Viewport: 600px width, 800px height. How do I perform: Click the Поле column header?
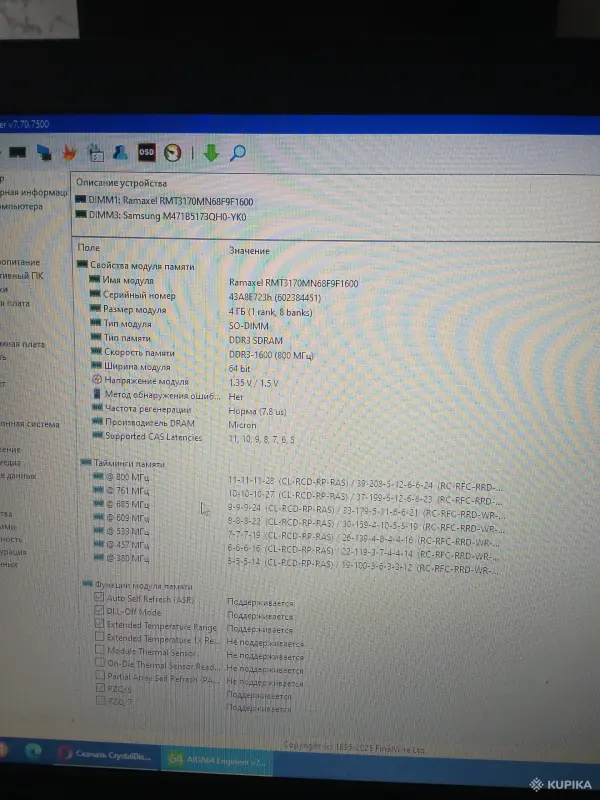coord(89,247)
